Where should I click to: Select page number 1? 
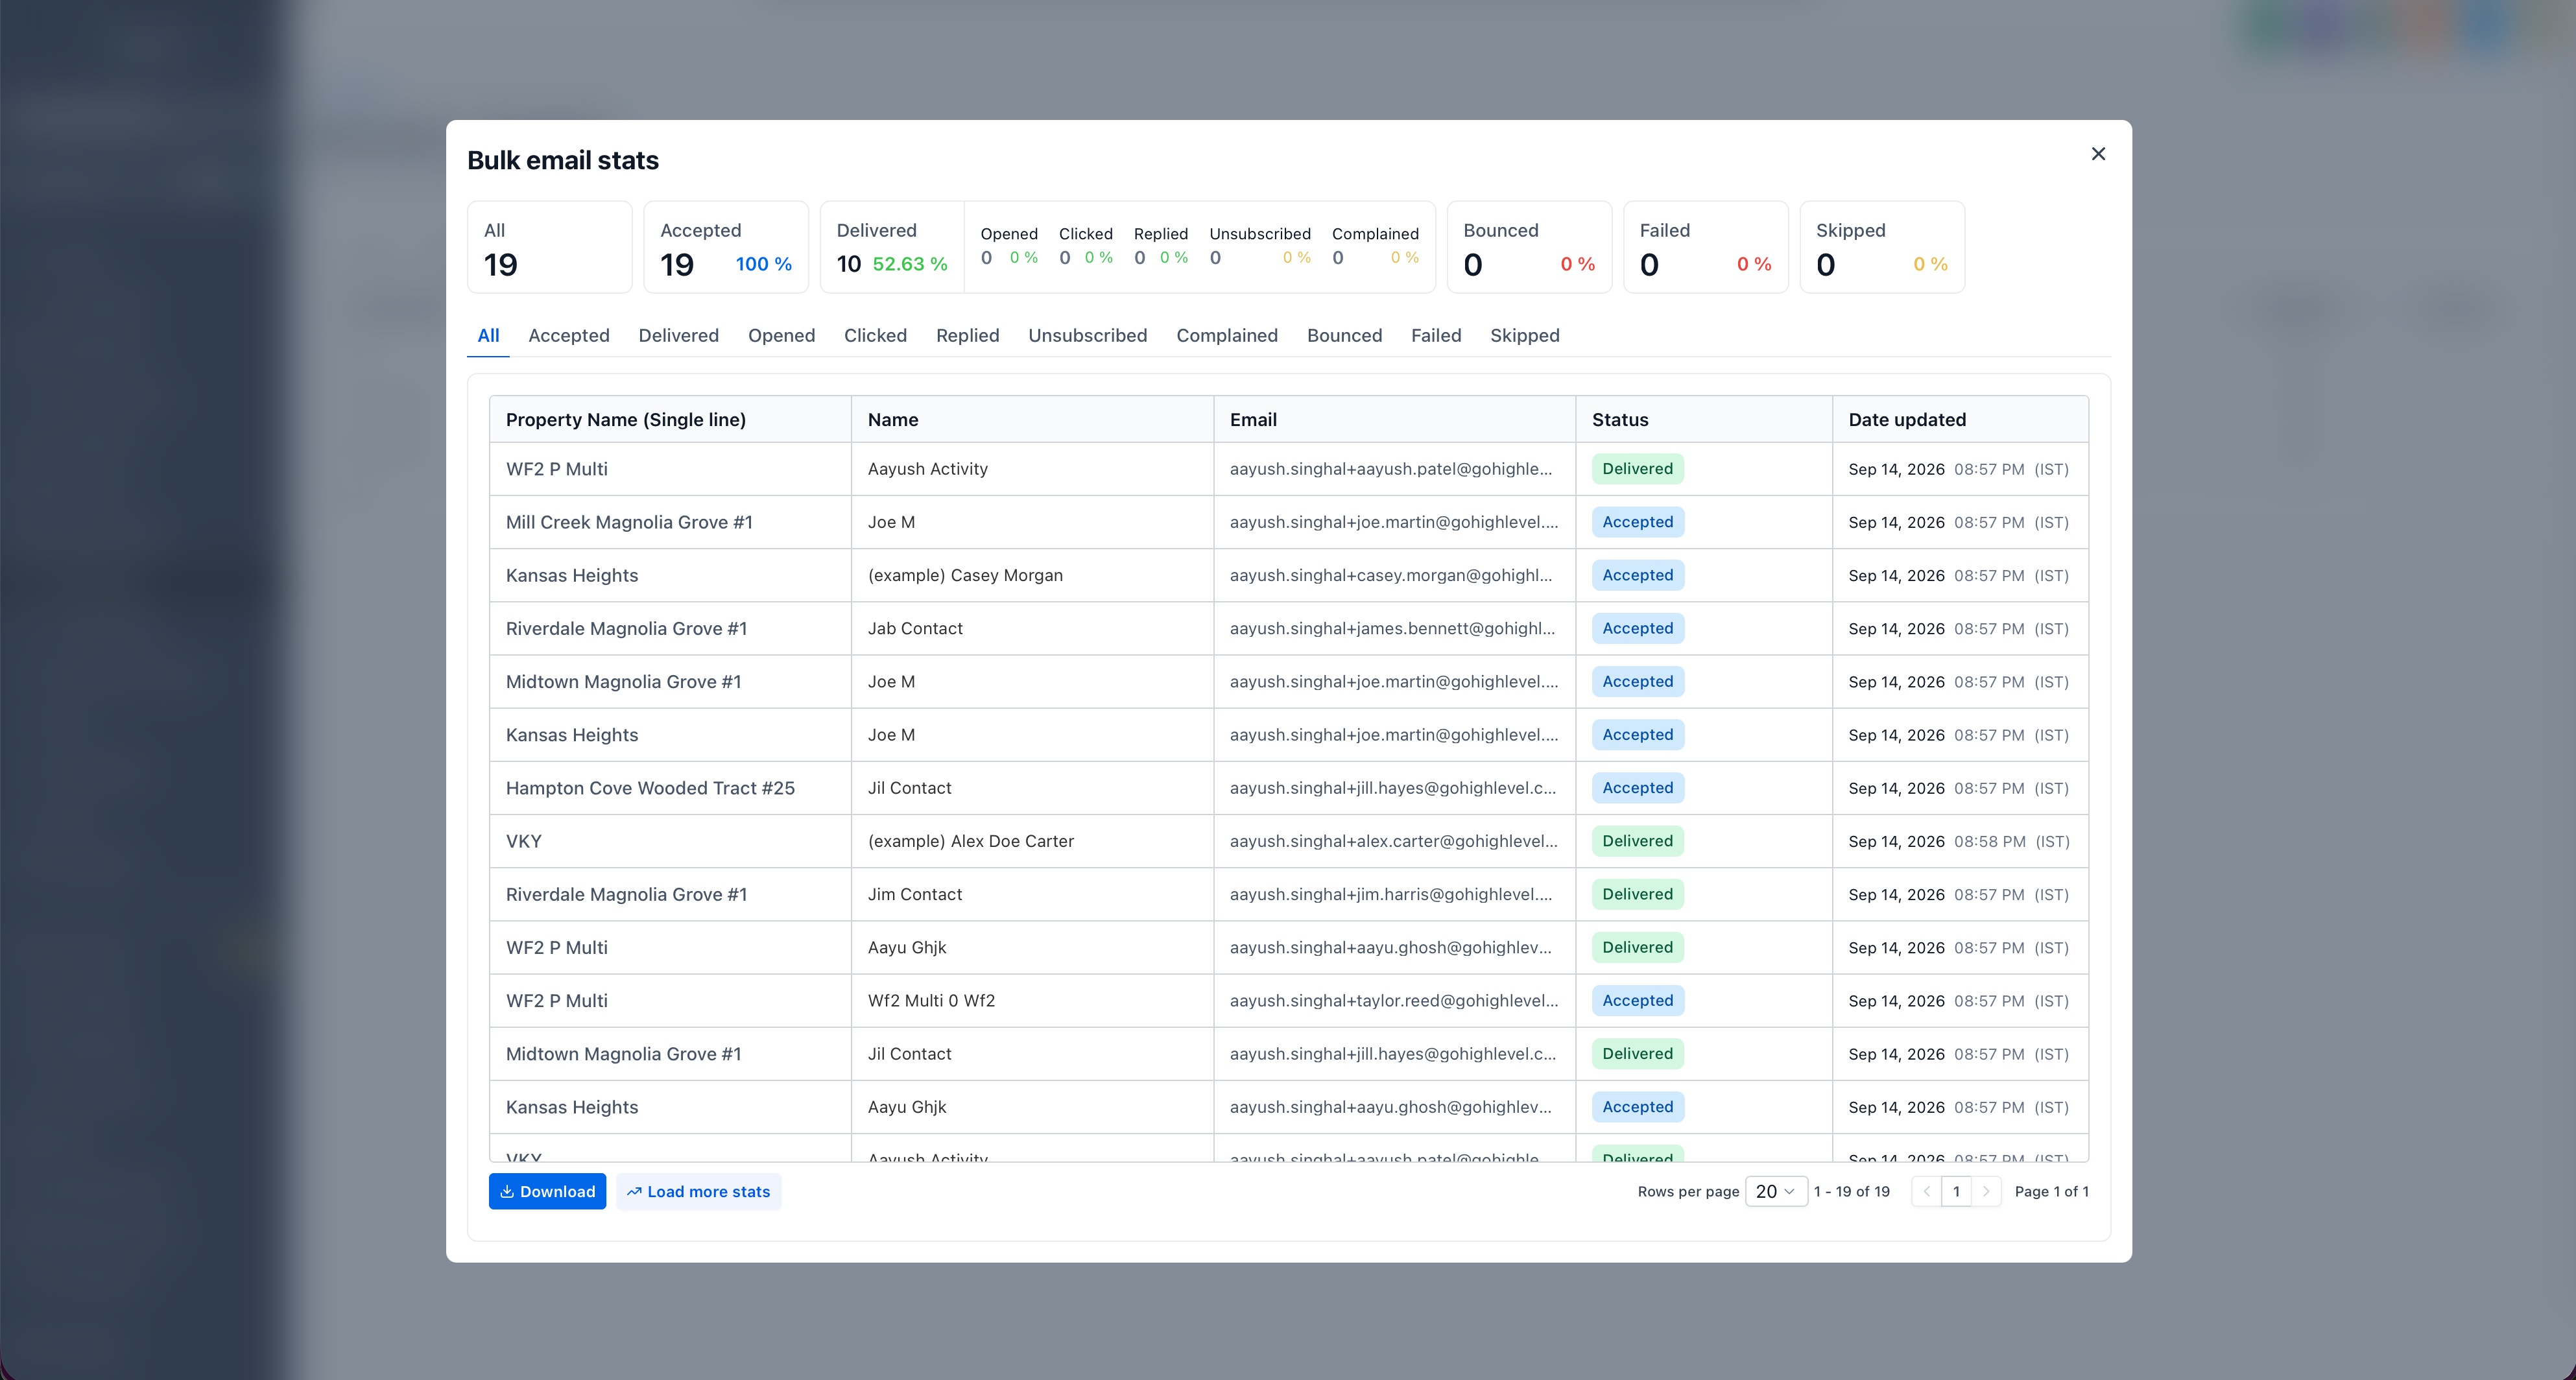1956,1191
